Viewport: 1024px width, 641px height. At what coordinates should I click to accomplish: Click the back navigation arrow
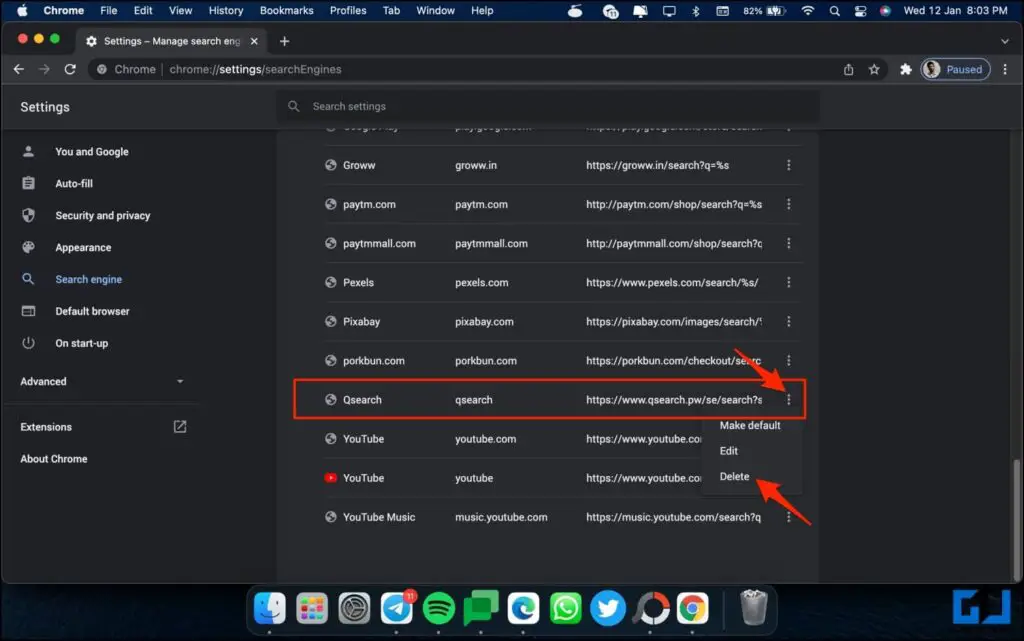click(x=19, y=69)
